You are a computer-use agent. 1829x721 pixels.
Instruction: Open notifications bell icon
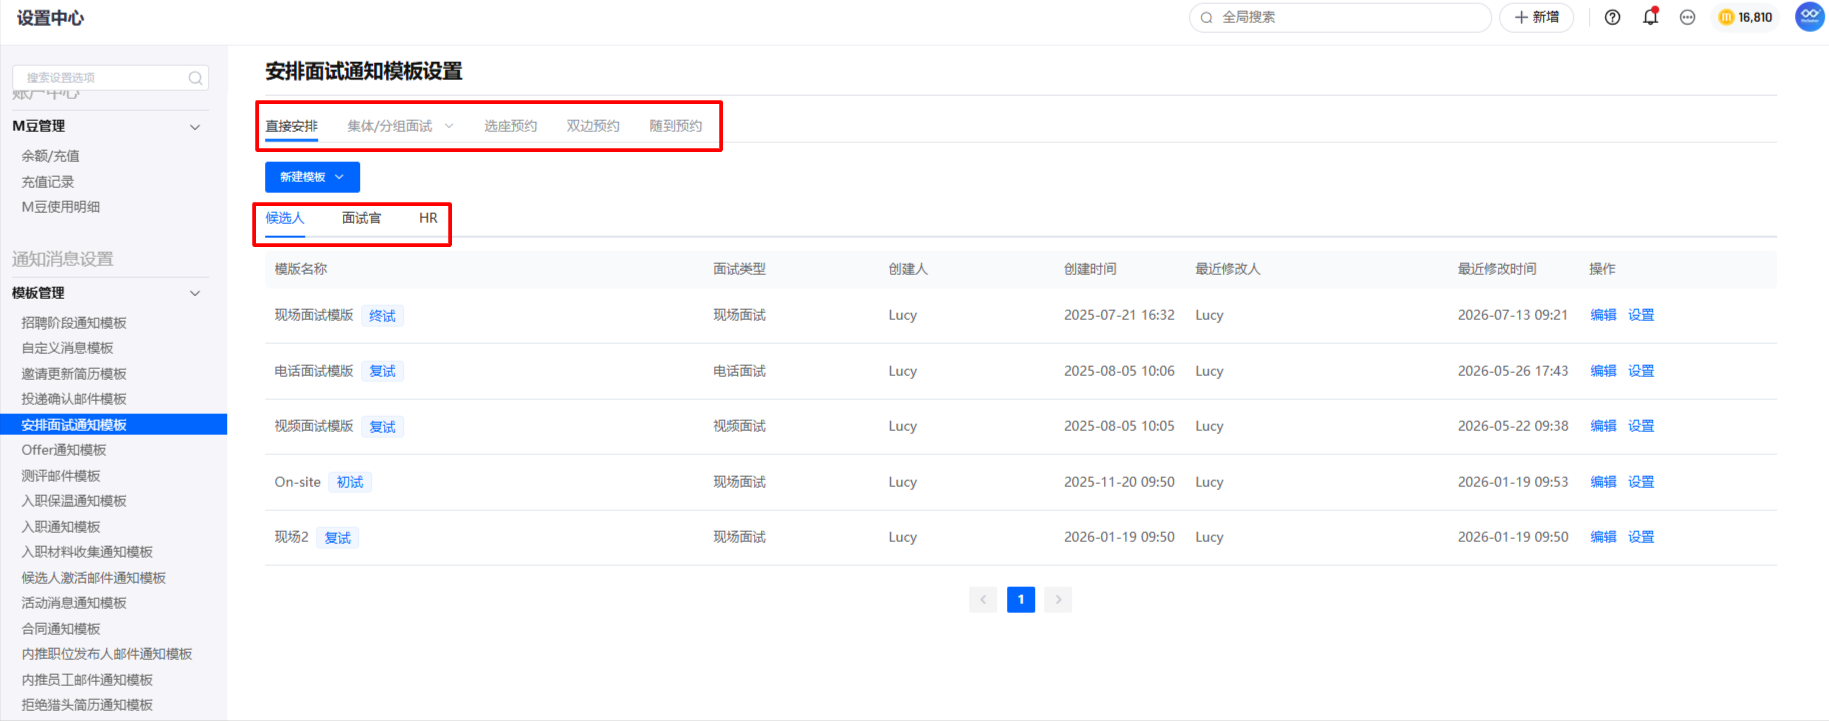1650,17
